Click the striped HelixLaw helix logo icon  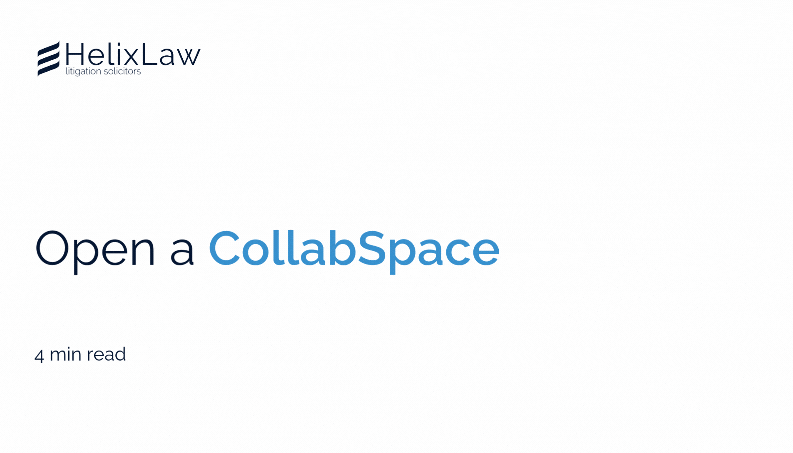49,59
